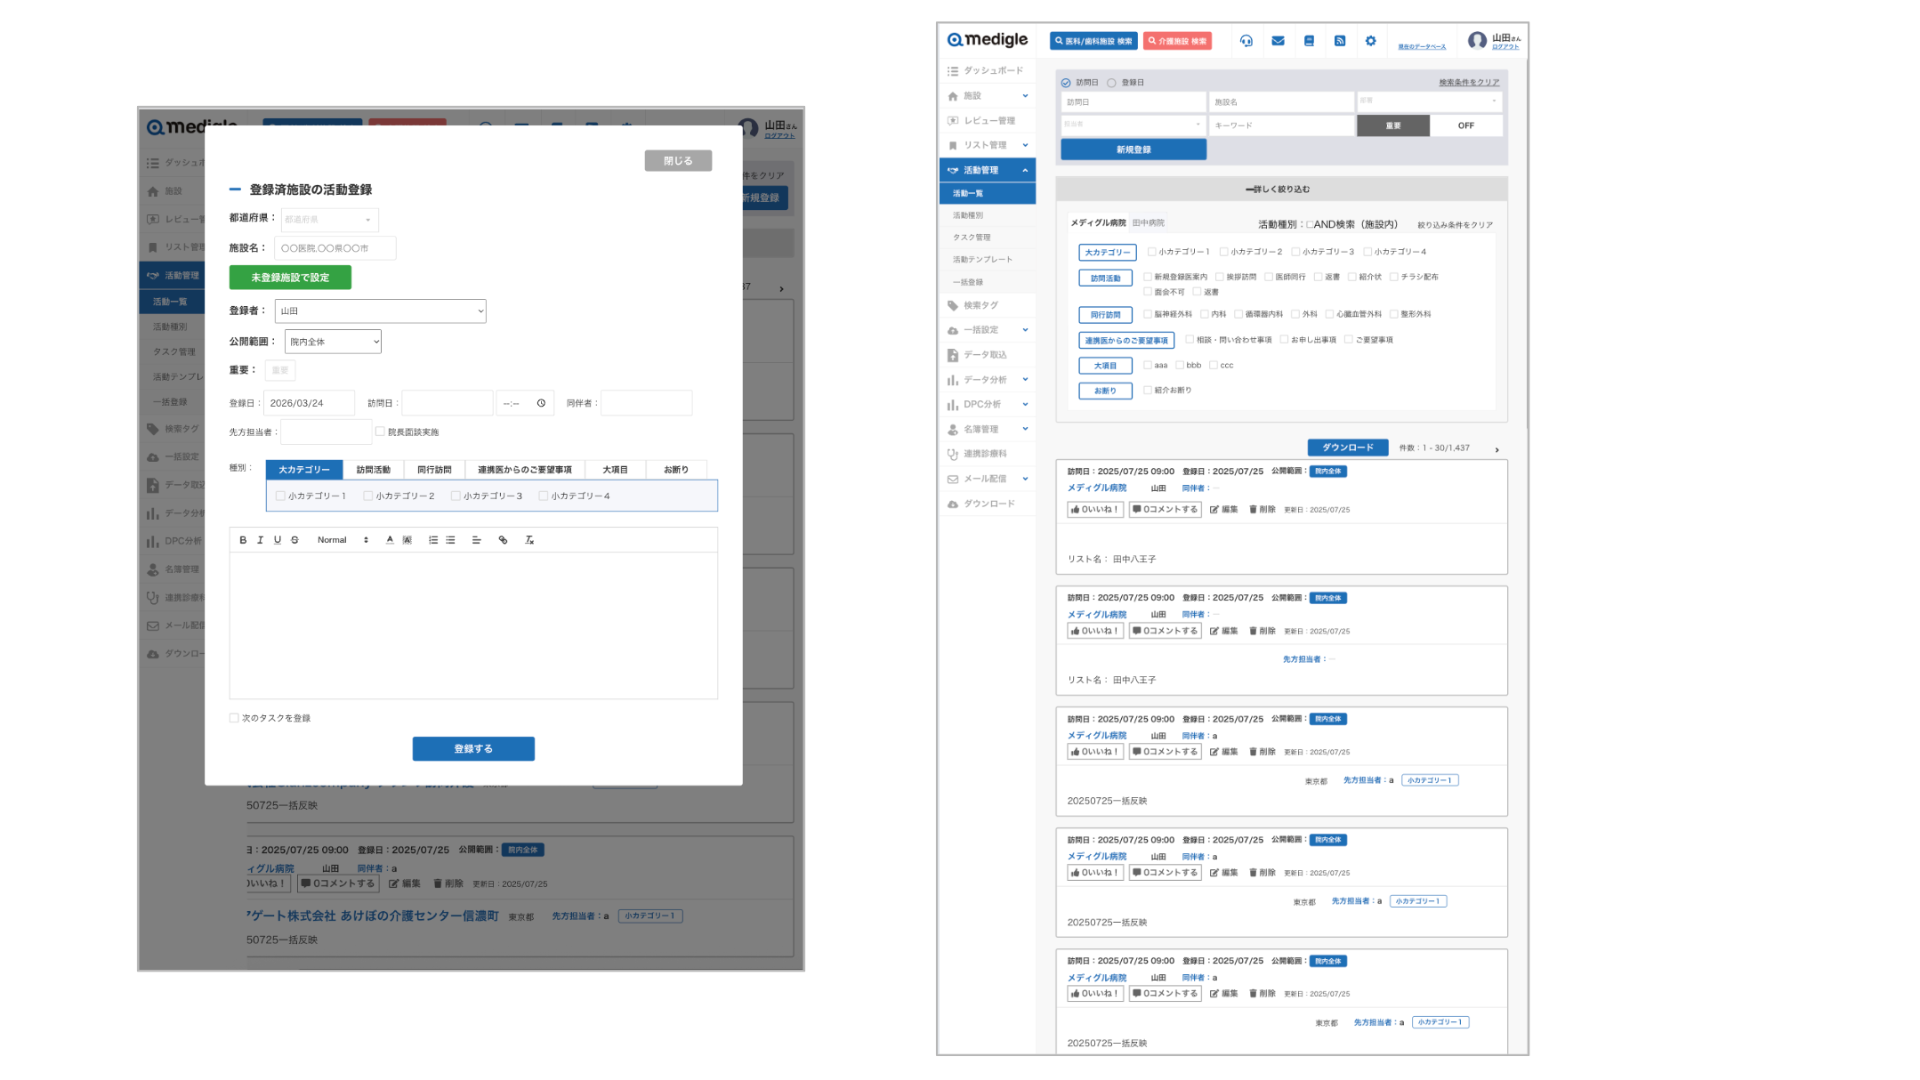Viewport: 1920px width, 1080px height.
Task: Toggle the 重要 OFF switch in search panel
Action: click(1465, 126)
